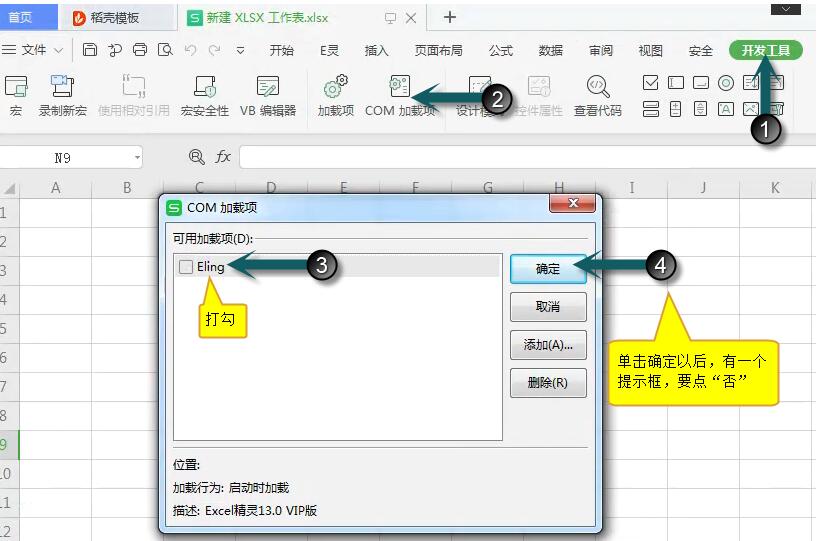Open the VB 编辑器 editor

pos(267,88)
